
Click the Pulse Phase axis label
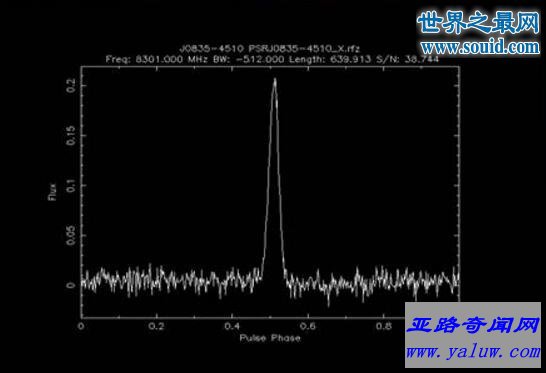point(270,338)
